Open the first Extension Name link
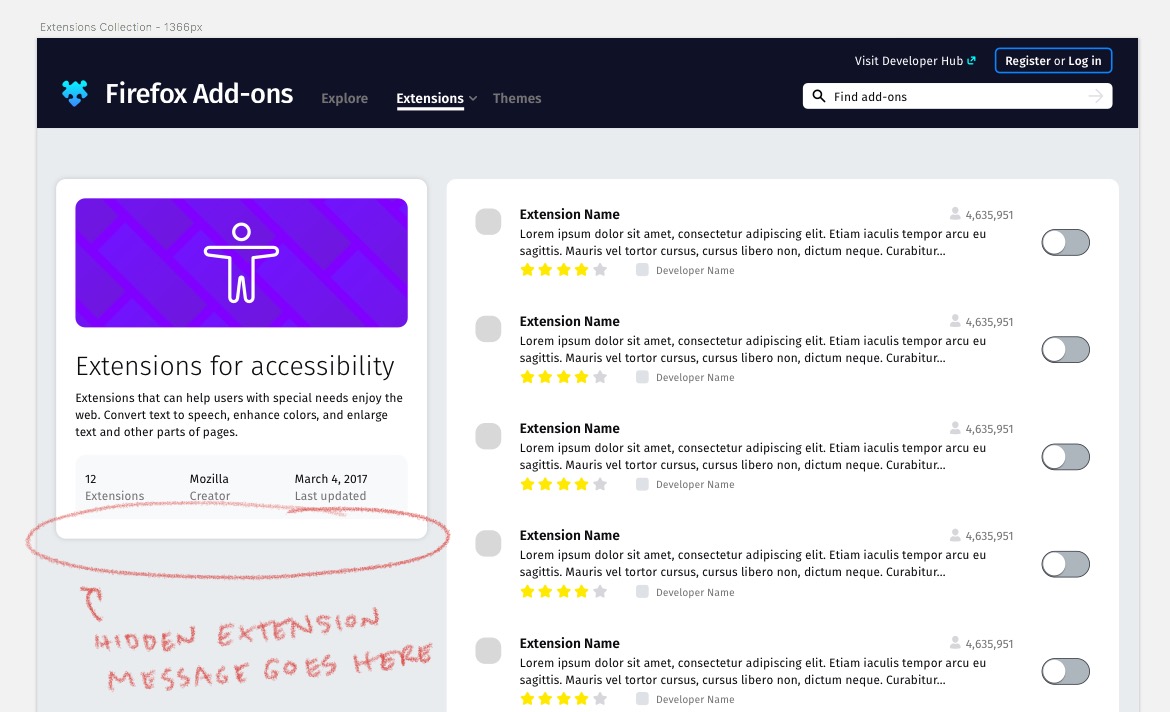 tap(569, 214)
